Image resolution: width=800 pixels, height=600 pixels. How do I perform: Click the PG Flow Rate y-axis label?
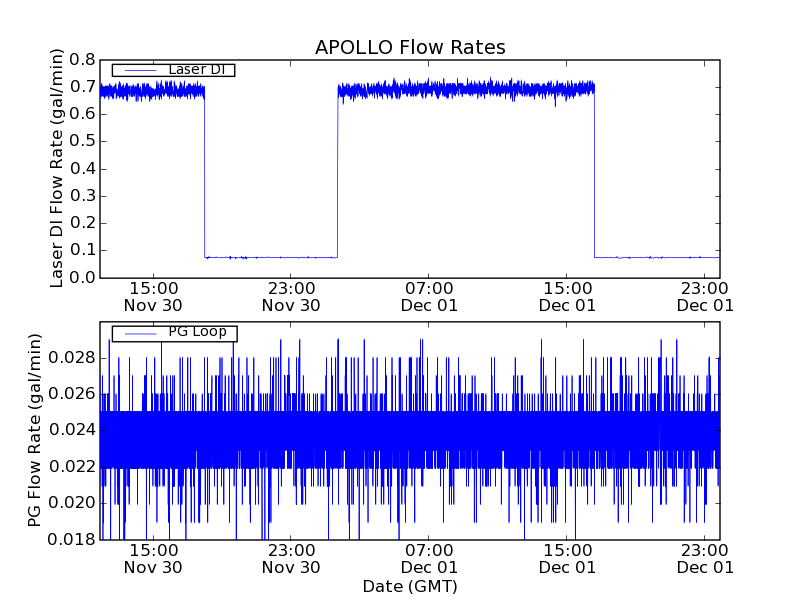(35, 431)
